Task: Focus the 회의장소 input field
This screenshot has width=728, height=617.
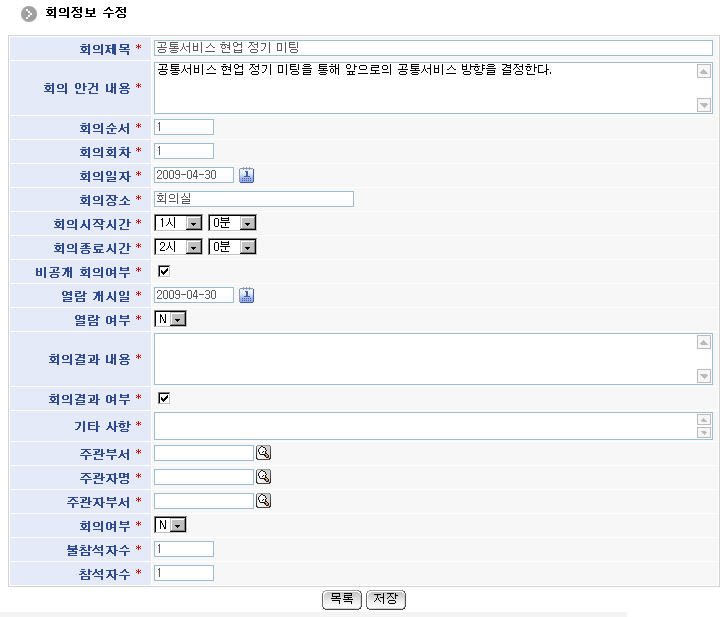Action: click(x=254, y=199)
